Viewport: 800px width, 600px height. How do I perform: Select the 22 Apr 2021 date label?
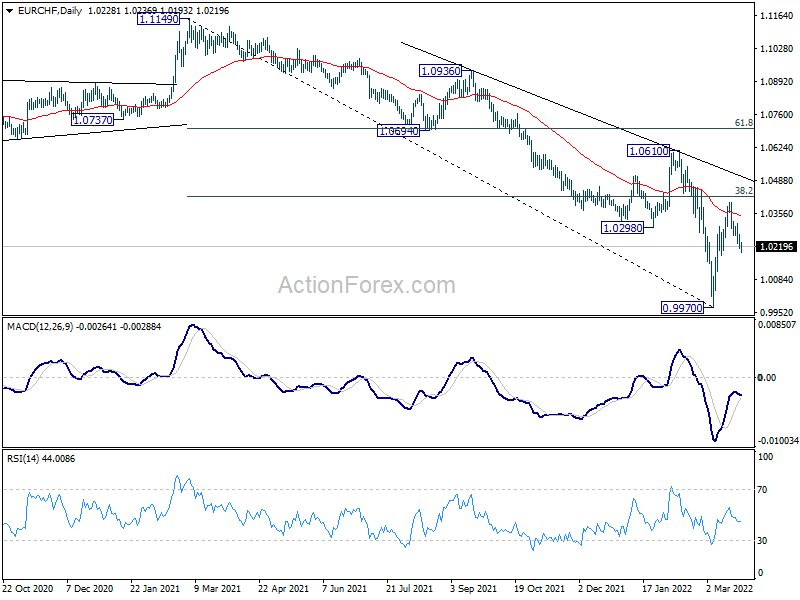284,589
